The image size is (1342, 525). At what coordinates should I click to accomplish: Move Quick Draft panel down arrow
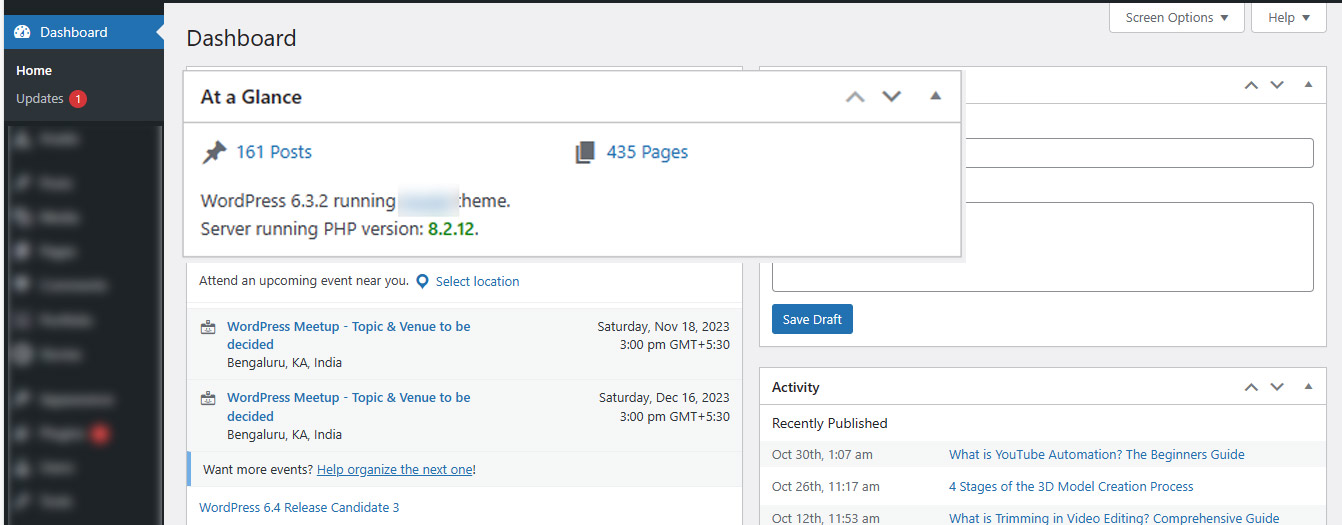click(x=1277, y=85)
